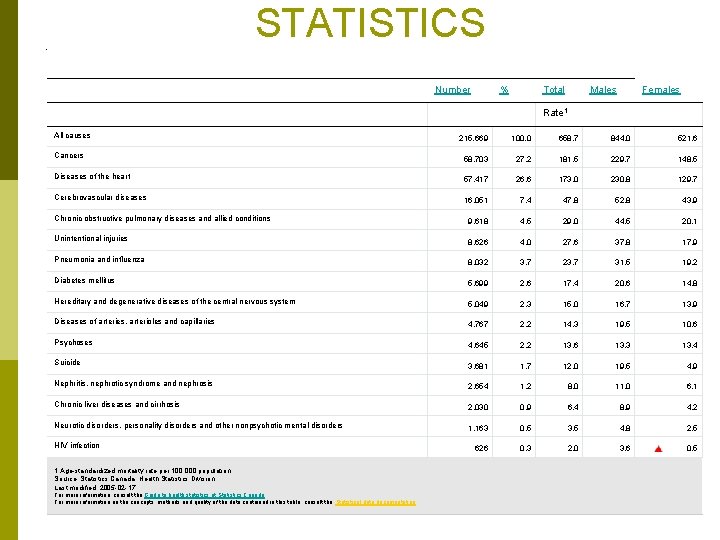
Task: Select the 'Pneumonia and influenza' row label
Action: (99, 259)
